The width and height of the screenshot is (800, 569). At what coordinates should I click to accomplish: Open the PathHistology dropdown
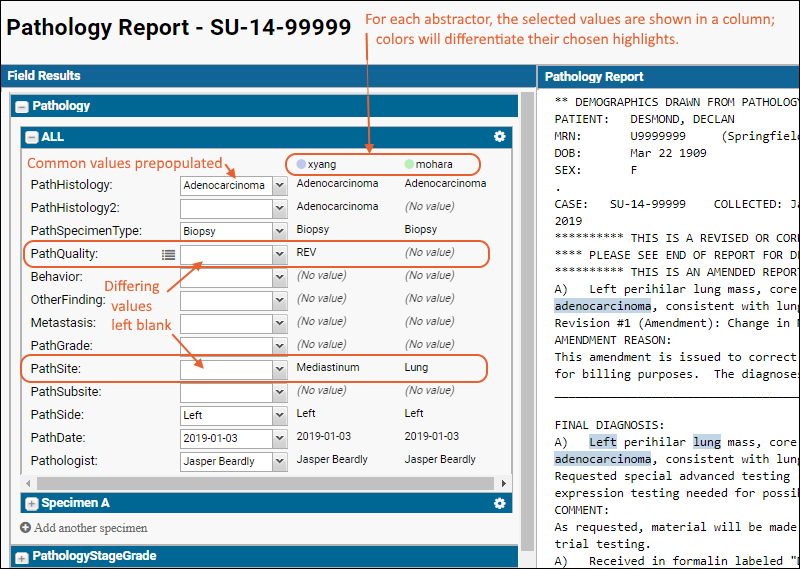coord(279,185)
